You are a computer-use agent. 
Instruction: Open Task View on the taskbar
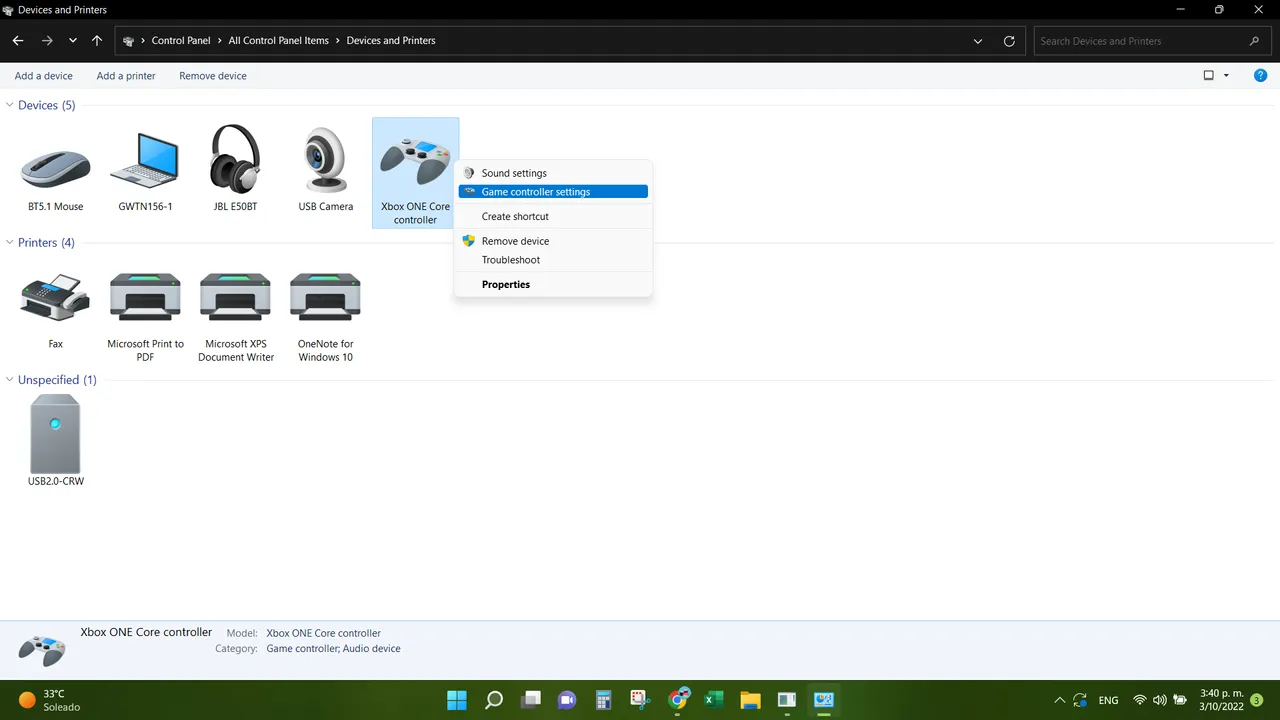coord(530,699)
